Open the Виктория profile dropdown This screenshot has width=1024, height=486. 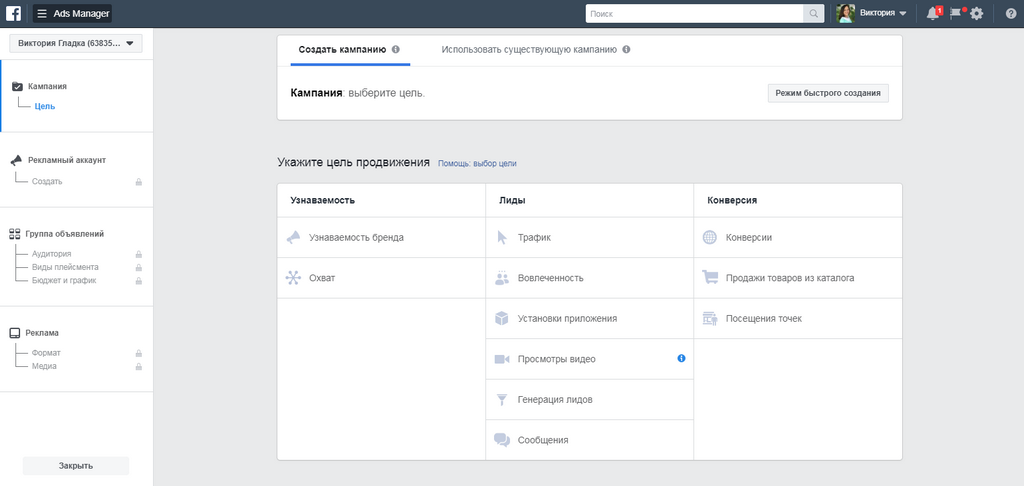[x=883, y=14]
